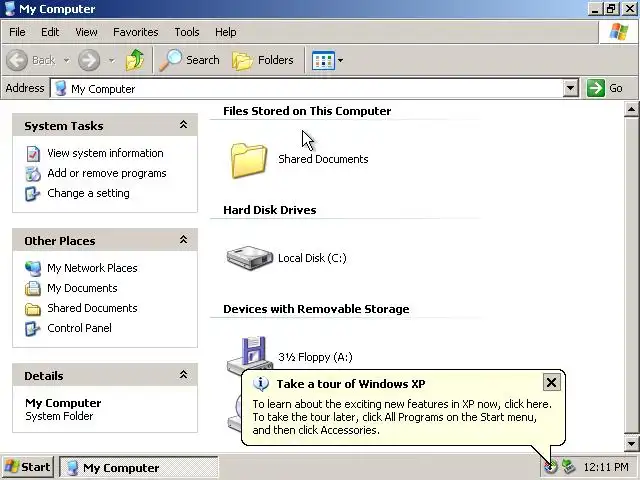Click Add or remove programs link

tap(107, 173)
